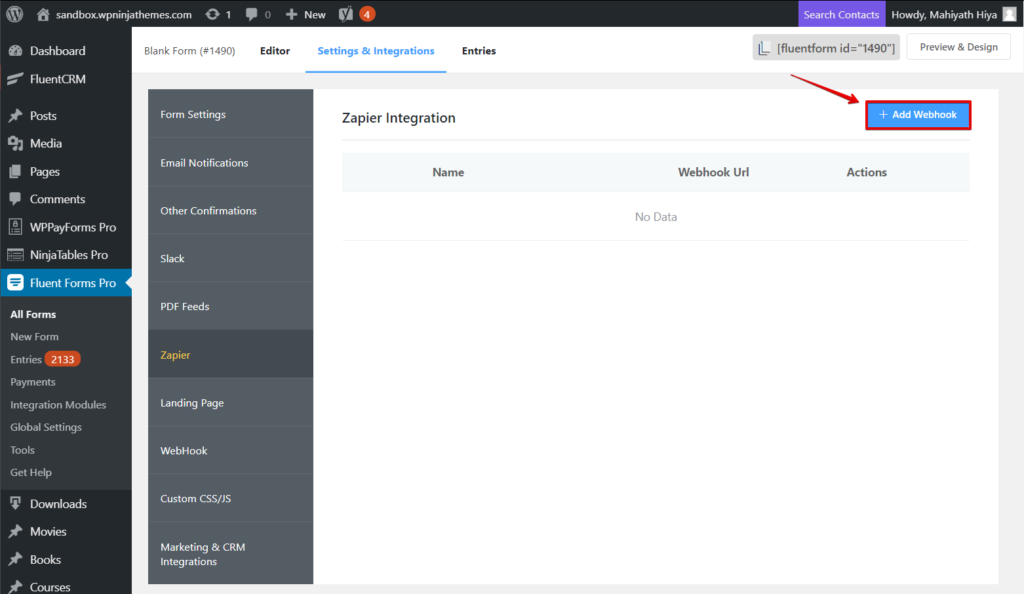Switch to the Entries tab
Image resolution: width=1024 pixels, height=594 pixels.
click(x=478, y=51)
